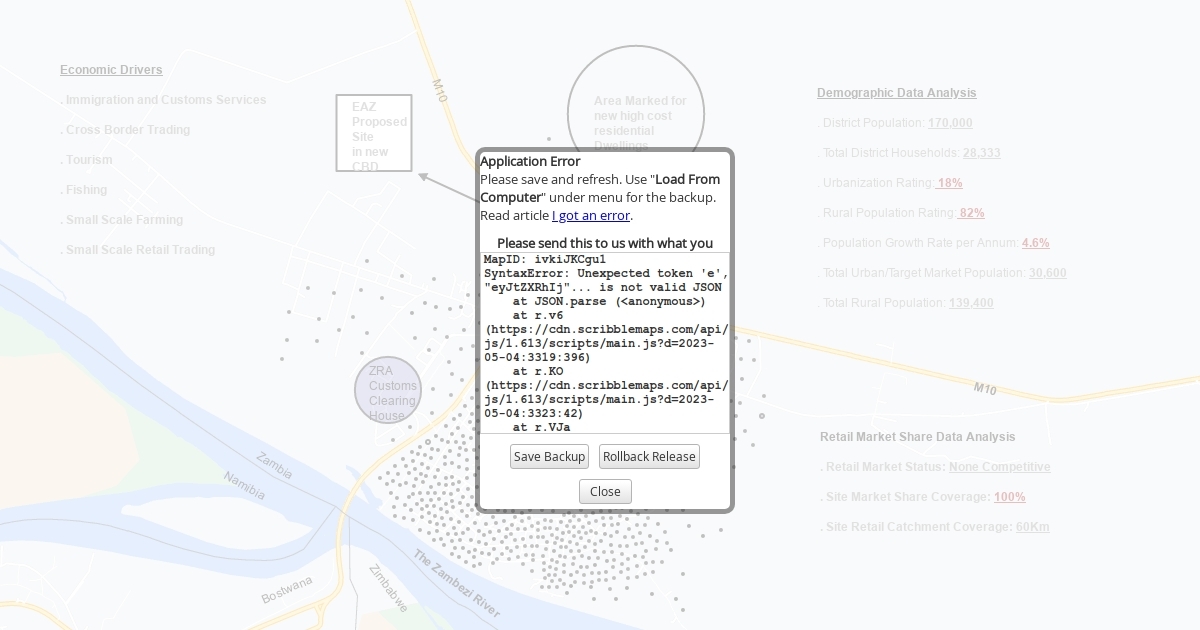Select the EAZ Proposed Site box marker

click(374, 134)
